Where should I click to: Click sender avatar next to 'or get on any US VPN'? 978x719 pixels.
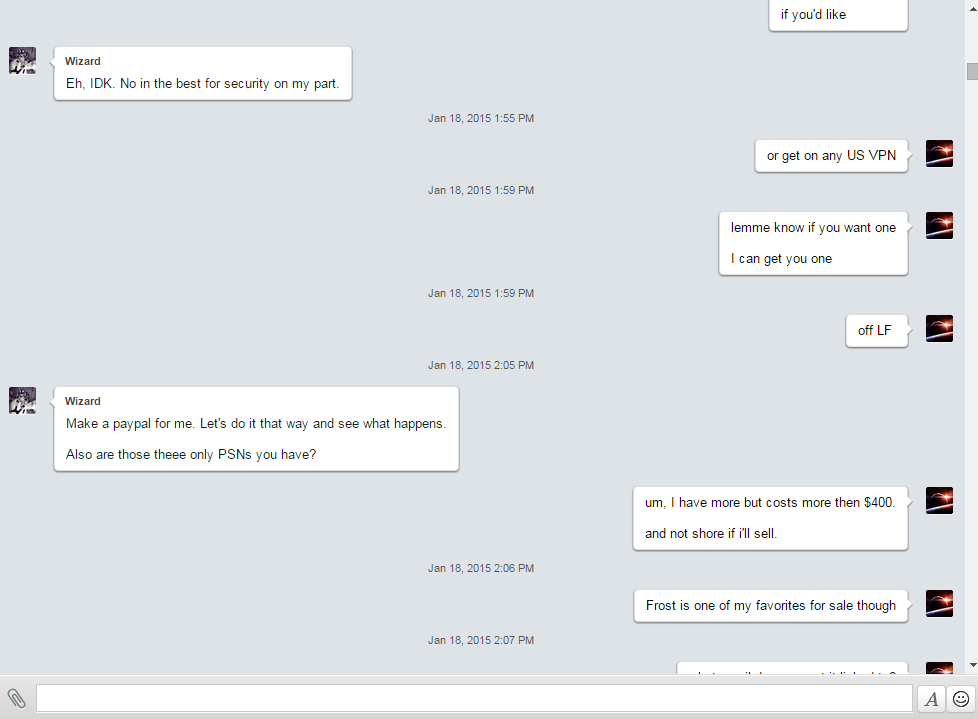click(939, 153)
